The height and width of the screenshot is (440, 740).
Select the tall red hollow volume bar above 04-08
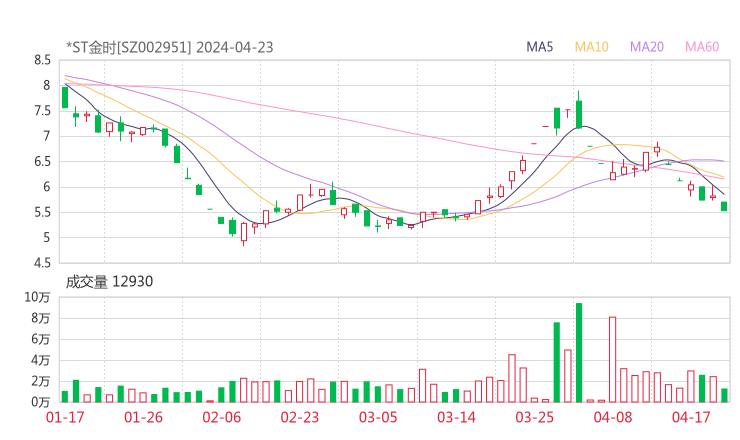pos(613,359)
